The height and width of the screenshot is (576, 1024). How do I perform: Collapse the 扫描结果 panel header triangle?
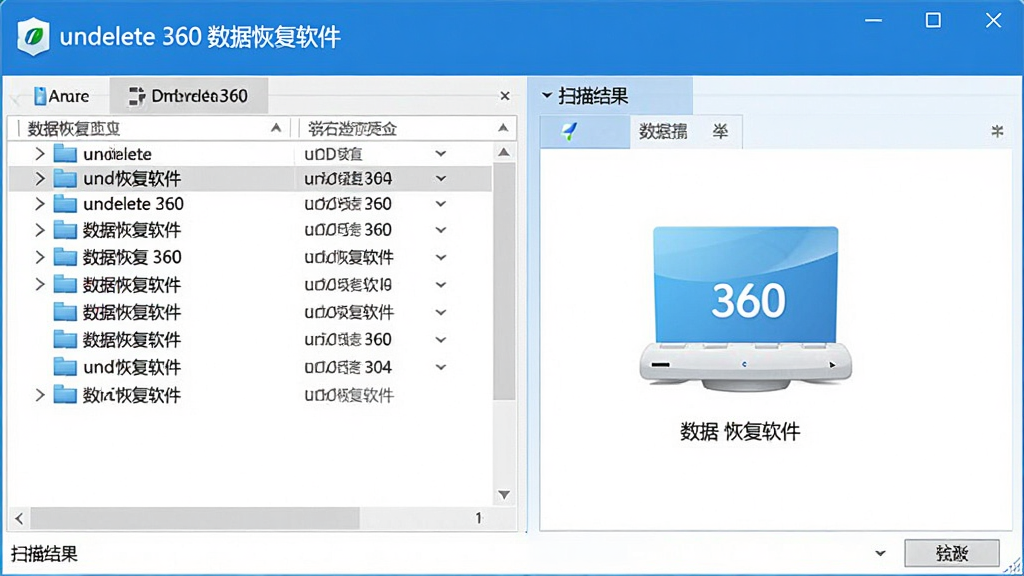pos(547,95)
